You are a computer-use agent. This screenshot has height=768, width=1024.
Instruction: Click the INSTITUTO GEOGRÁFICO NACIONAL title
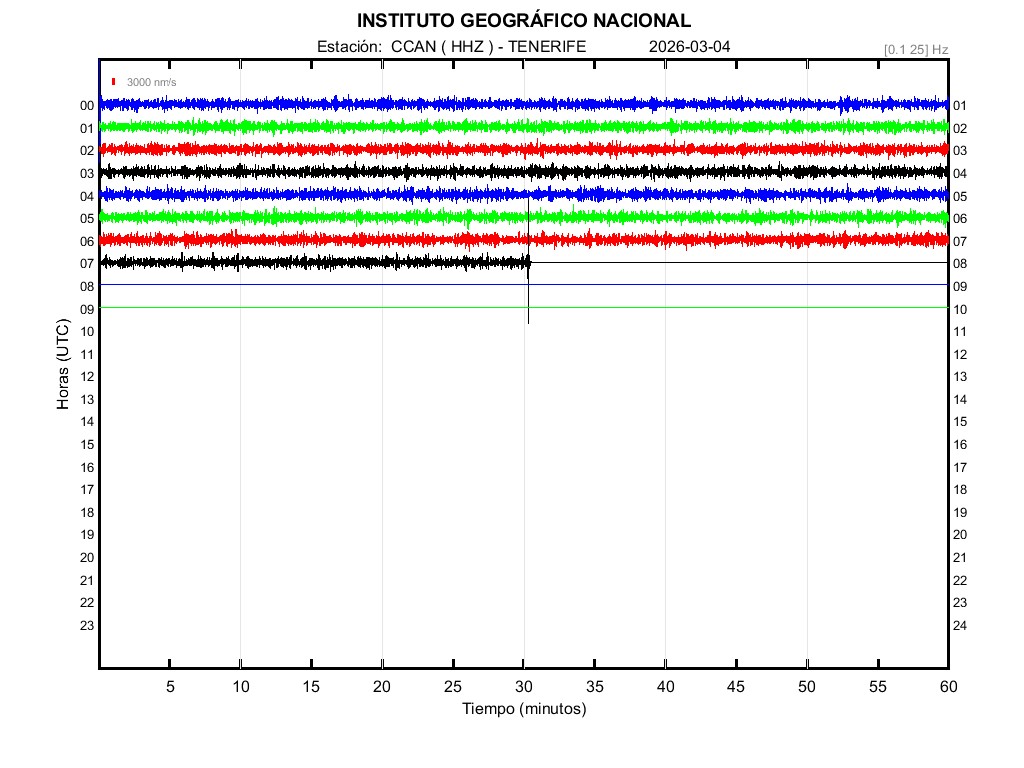[523, 21]
